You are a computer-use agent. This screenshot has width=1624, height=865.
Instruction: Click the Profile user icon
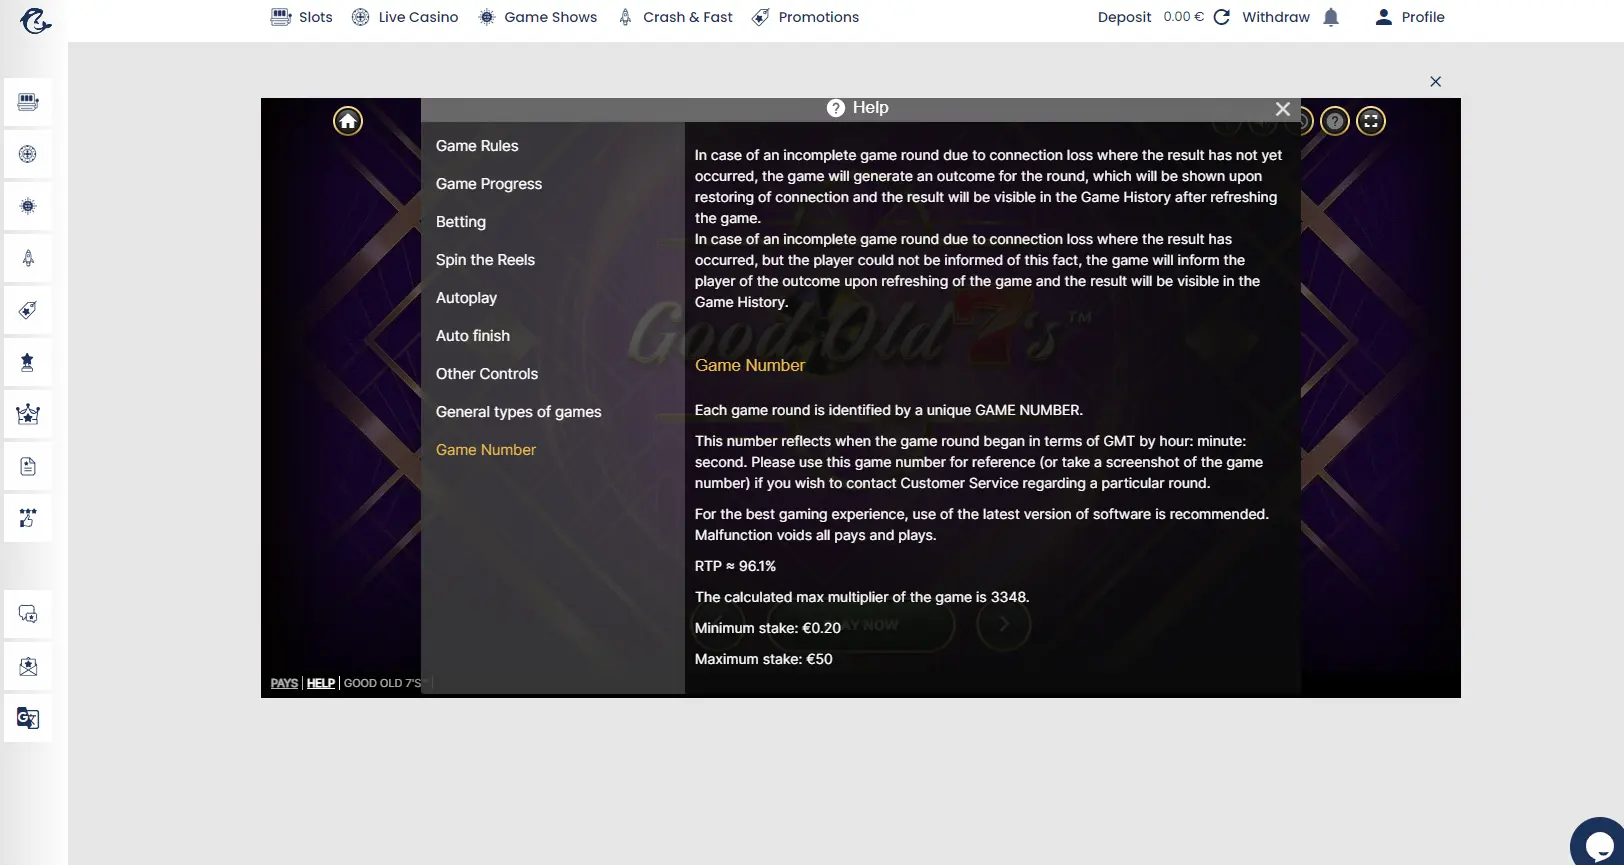tap(1383, 17)
